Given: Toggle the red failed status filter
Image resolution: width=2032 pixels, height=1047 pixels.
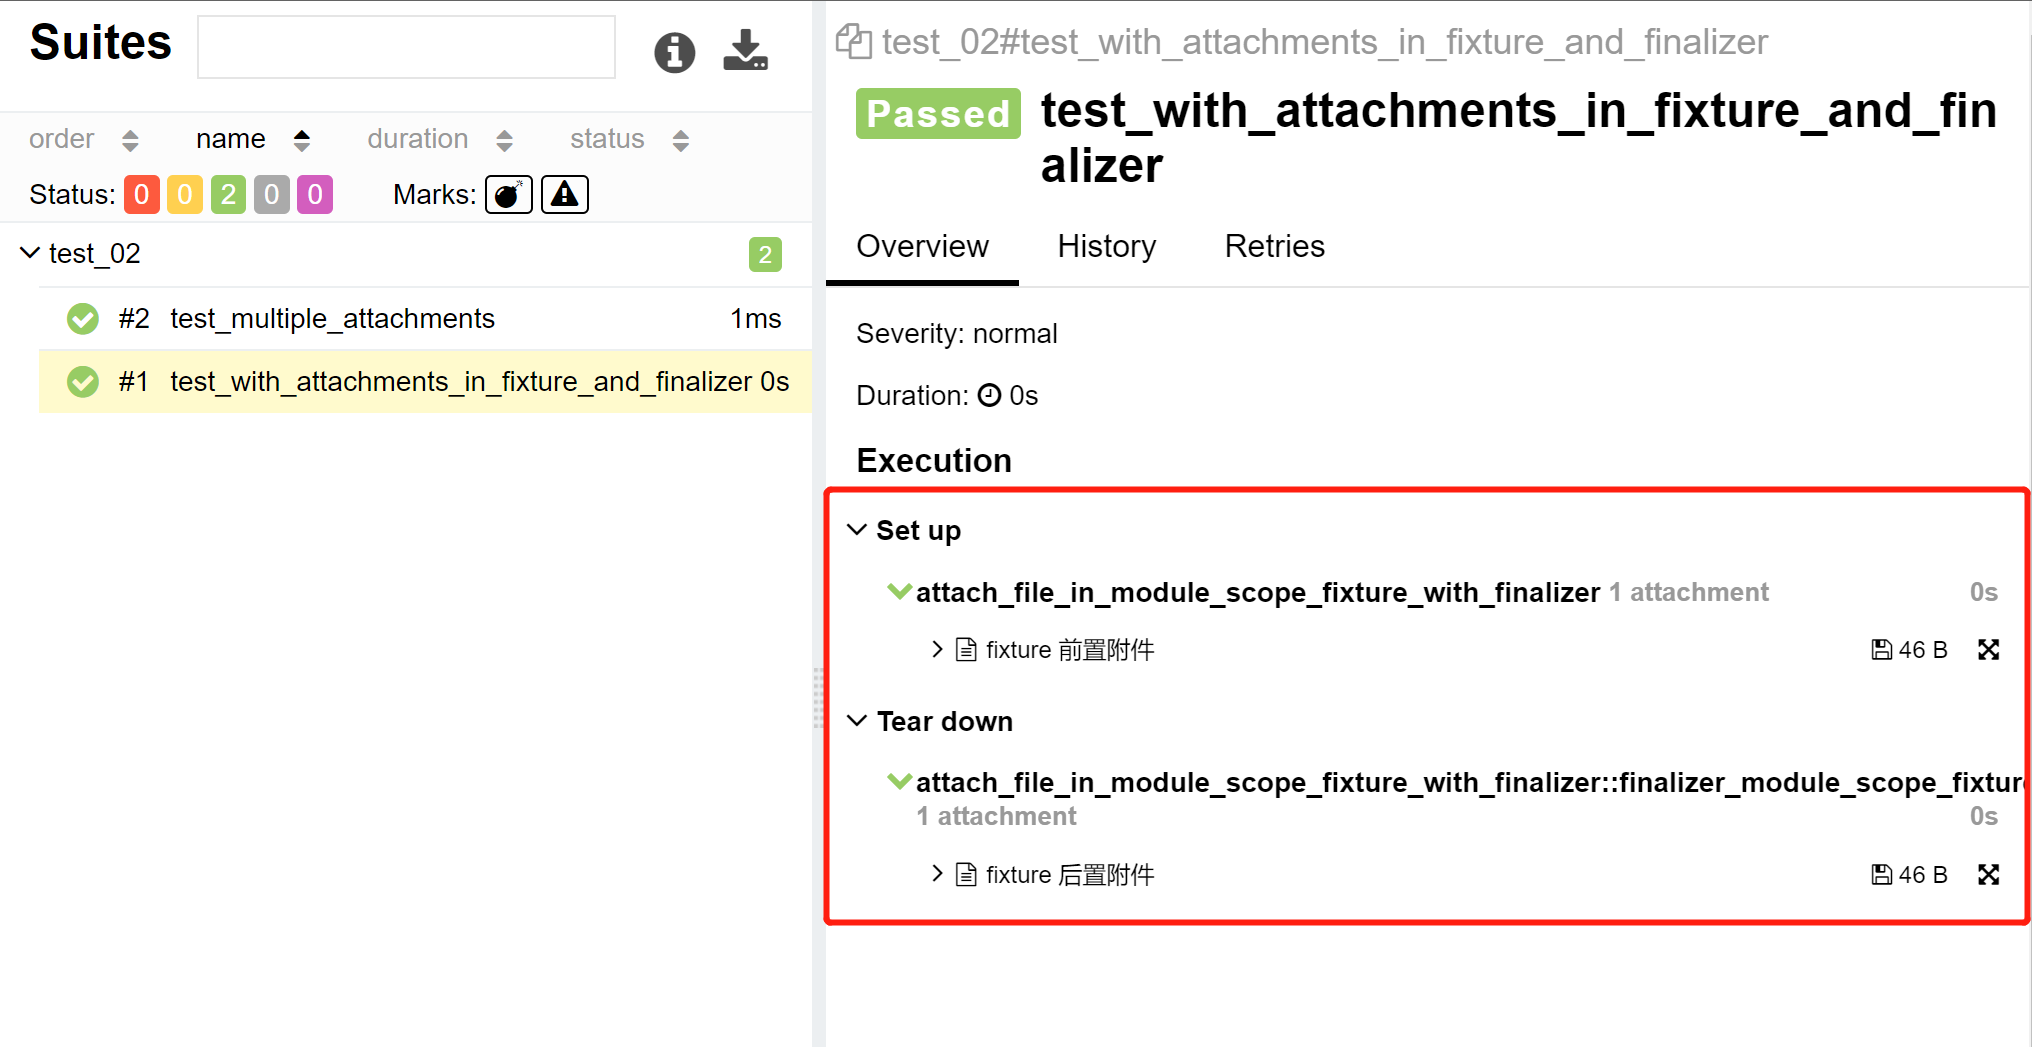Looking at the screenshot, I should [x=141, y=194].
